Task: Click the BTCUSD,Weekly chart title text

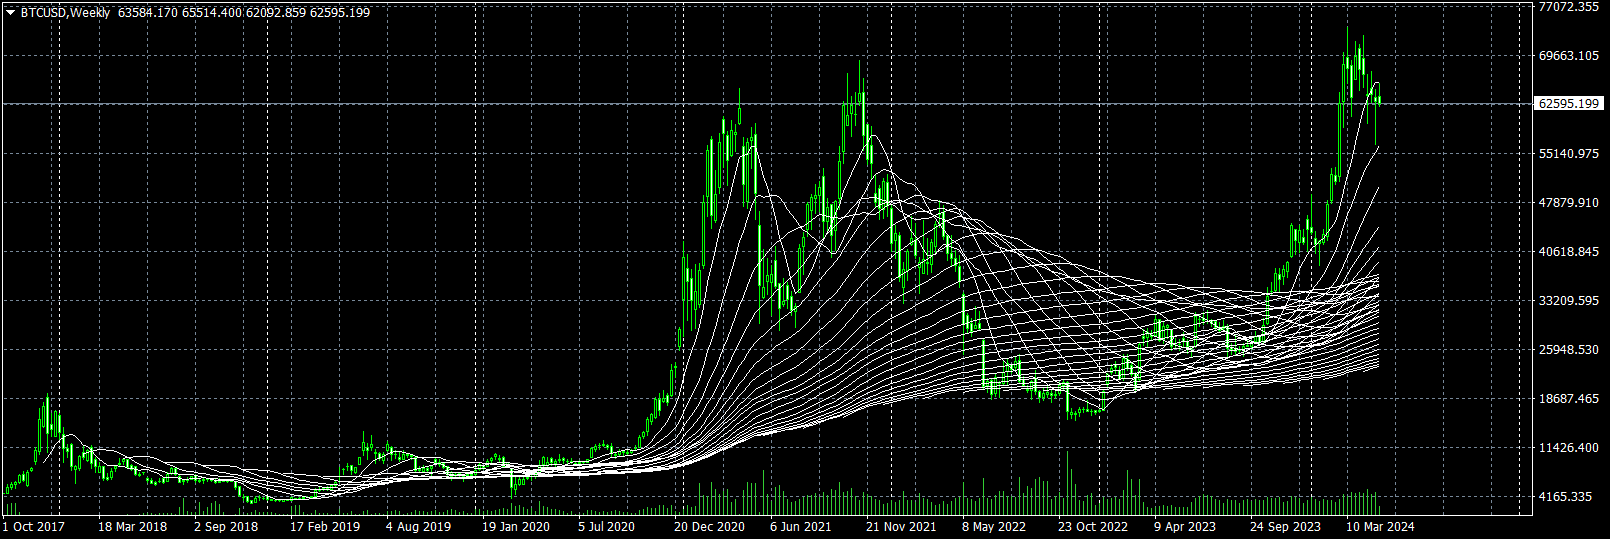Action: point(65,13)
